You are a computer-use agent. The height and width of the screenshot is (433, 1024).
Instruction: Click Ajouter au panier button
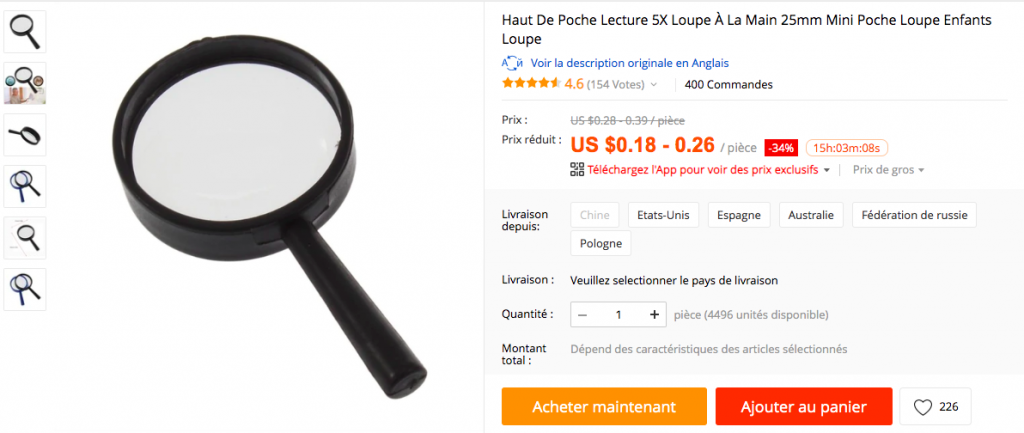click(x=803, y=407)
